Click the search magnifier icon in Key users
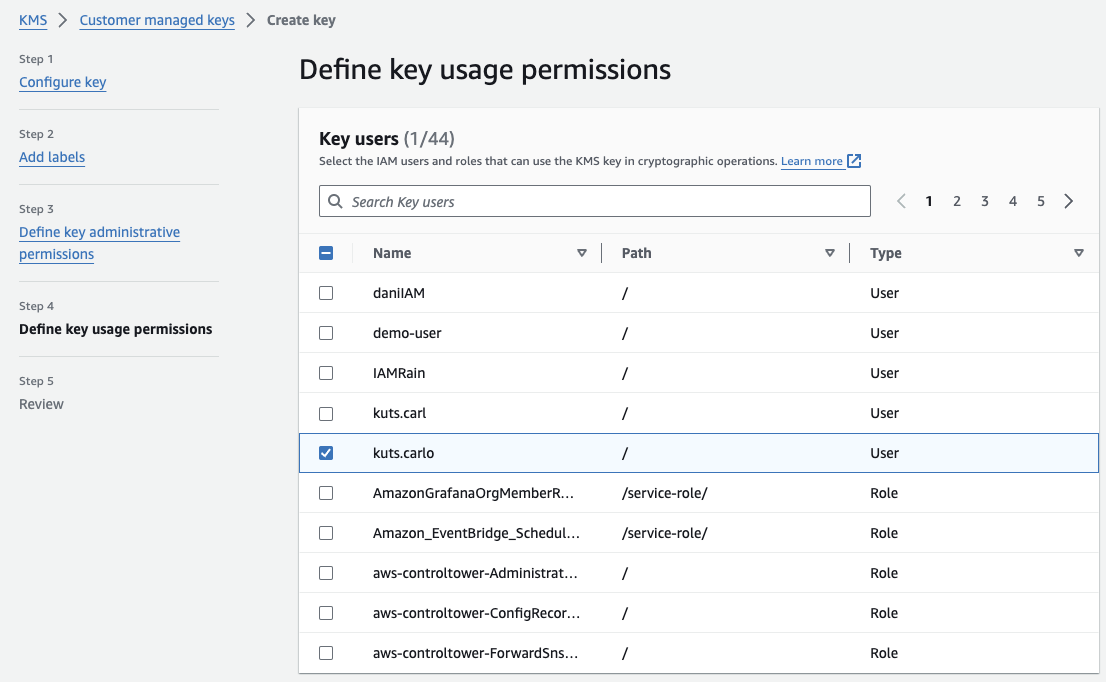Screen dimensions: 1106x682 (335, 202)
